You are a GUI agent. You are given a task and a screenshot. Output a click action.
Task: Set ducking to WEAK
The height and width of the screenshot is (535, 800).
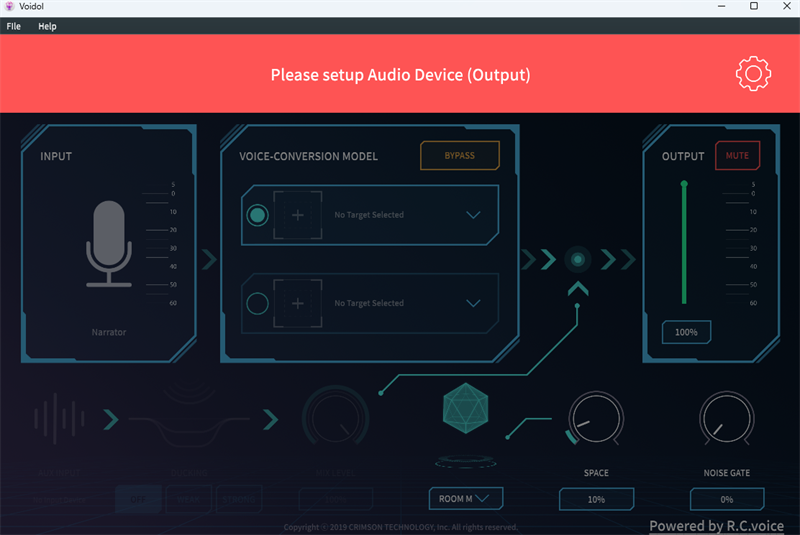coord(188,499)
